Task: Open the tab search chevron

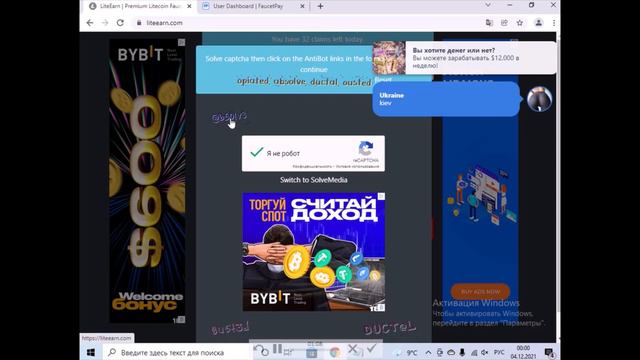Action: (x=488, y=5)
